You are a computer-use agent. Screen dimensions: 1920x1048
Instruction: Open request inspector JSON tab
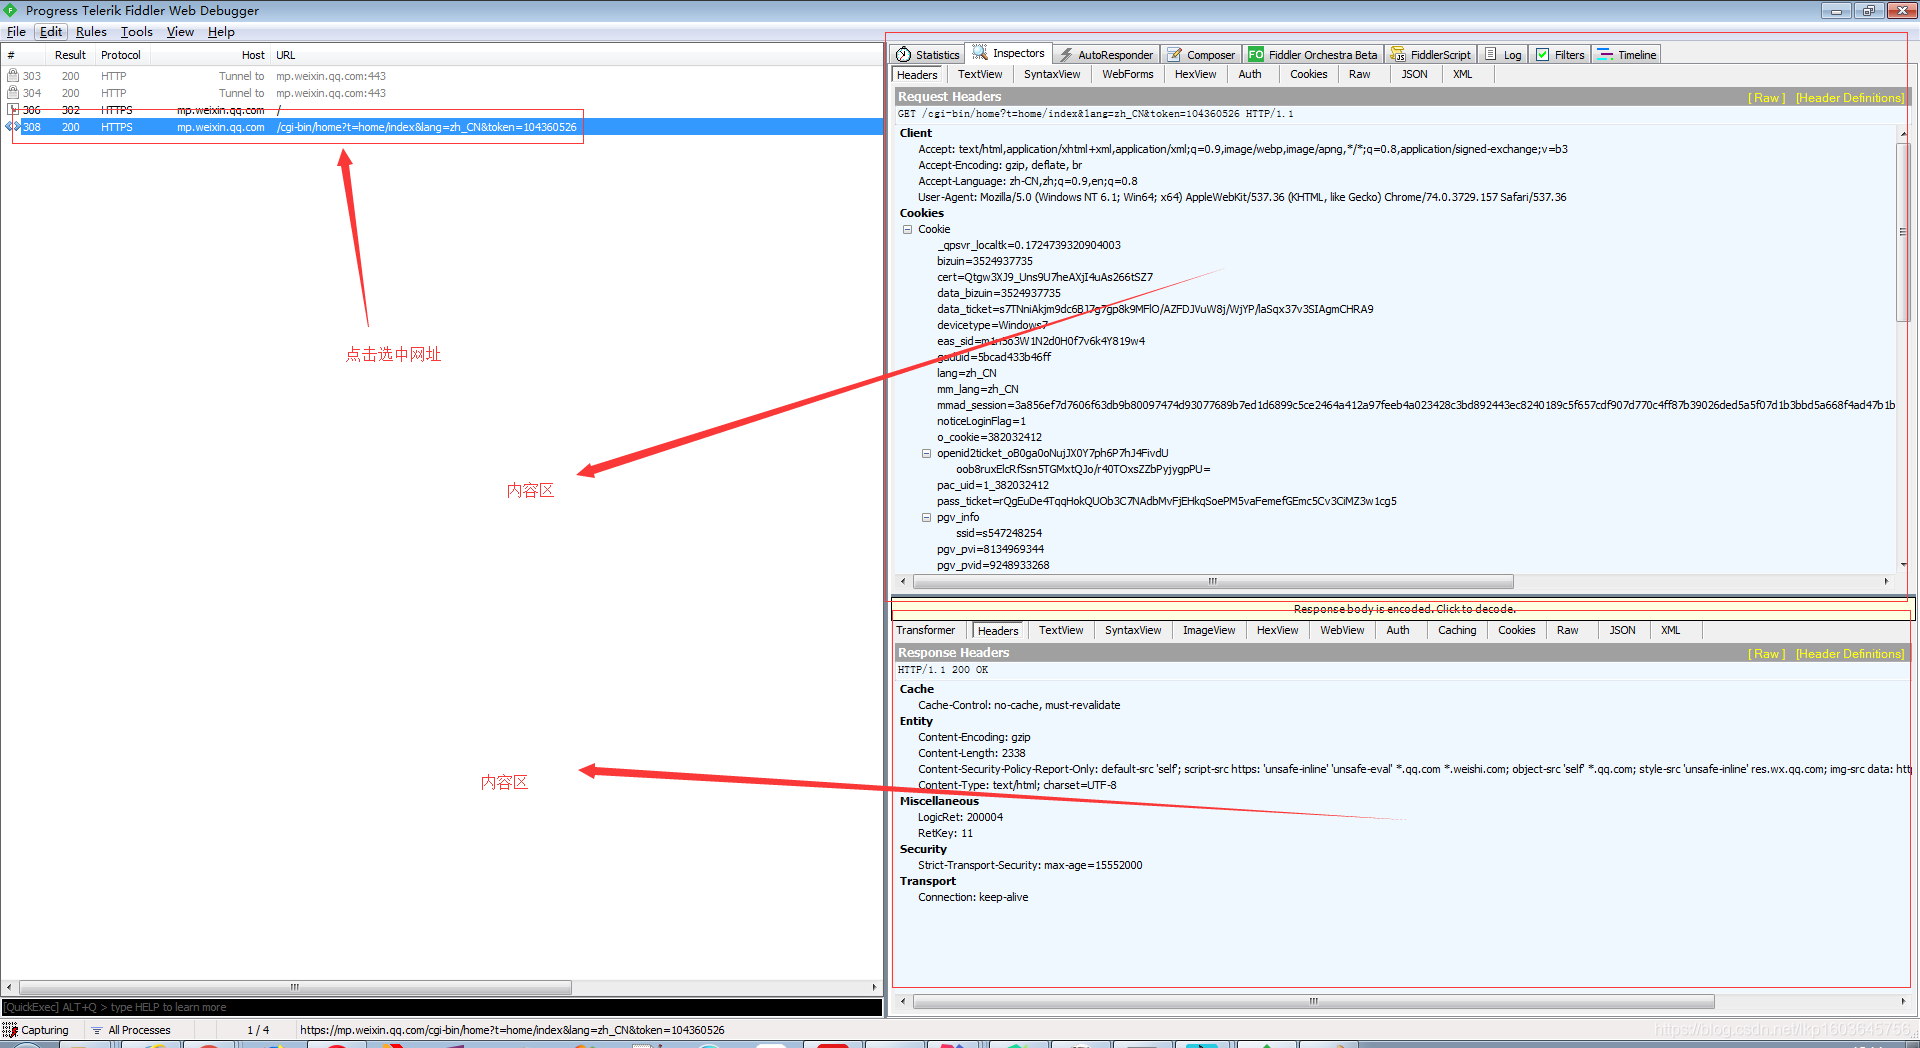click(1415, 74)
